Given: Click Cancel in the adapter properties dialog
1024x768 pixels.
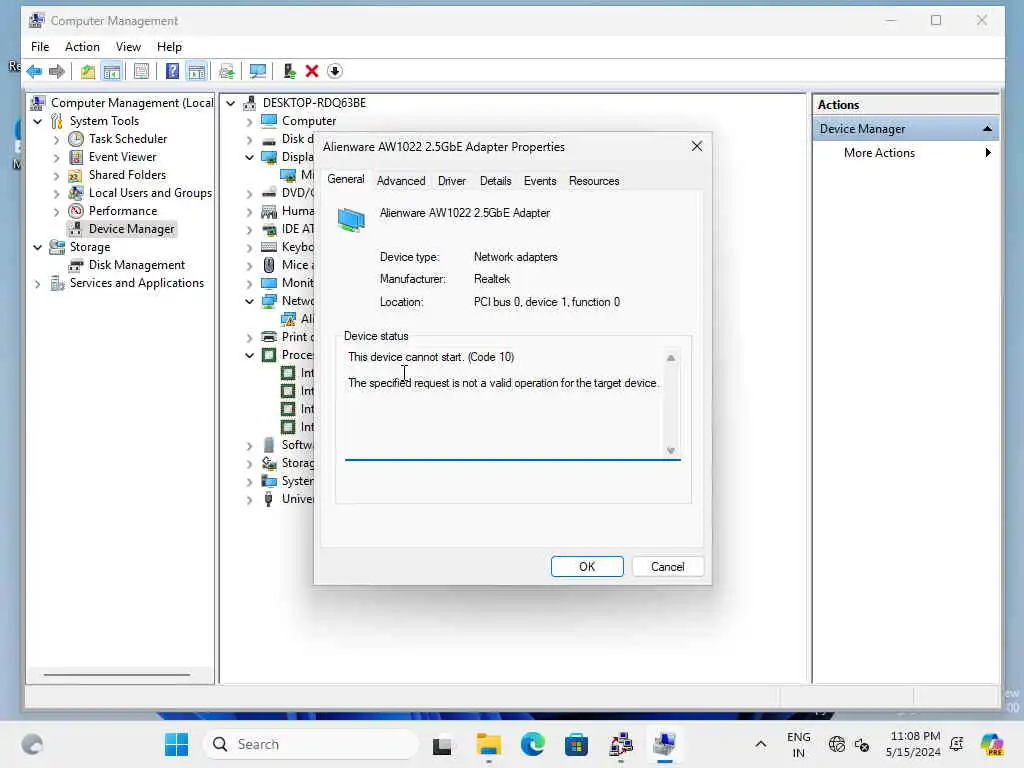Looking at the screenshot, I should 667,567.
